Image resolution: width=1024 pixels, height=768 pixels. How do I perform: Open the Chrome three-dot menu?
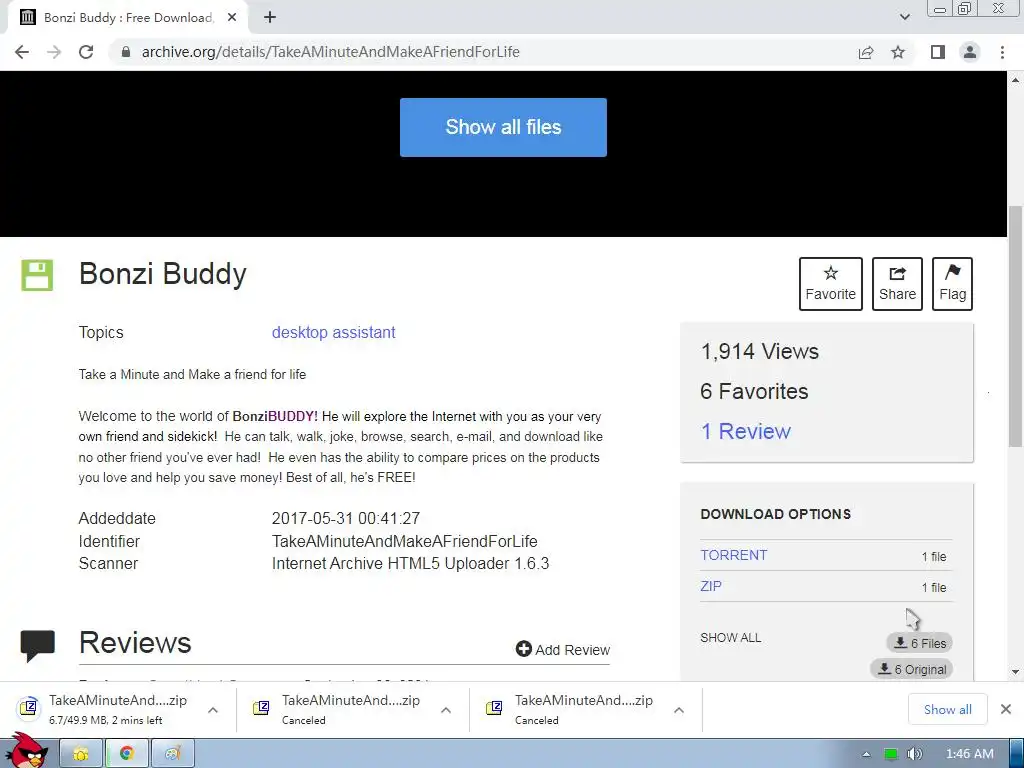[x=1002, y=52]
